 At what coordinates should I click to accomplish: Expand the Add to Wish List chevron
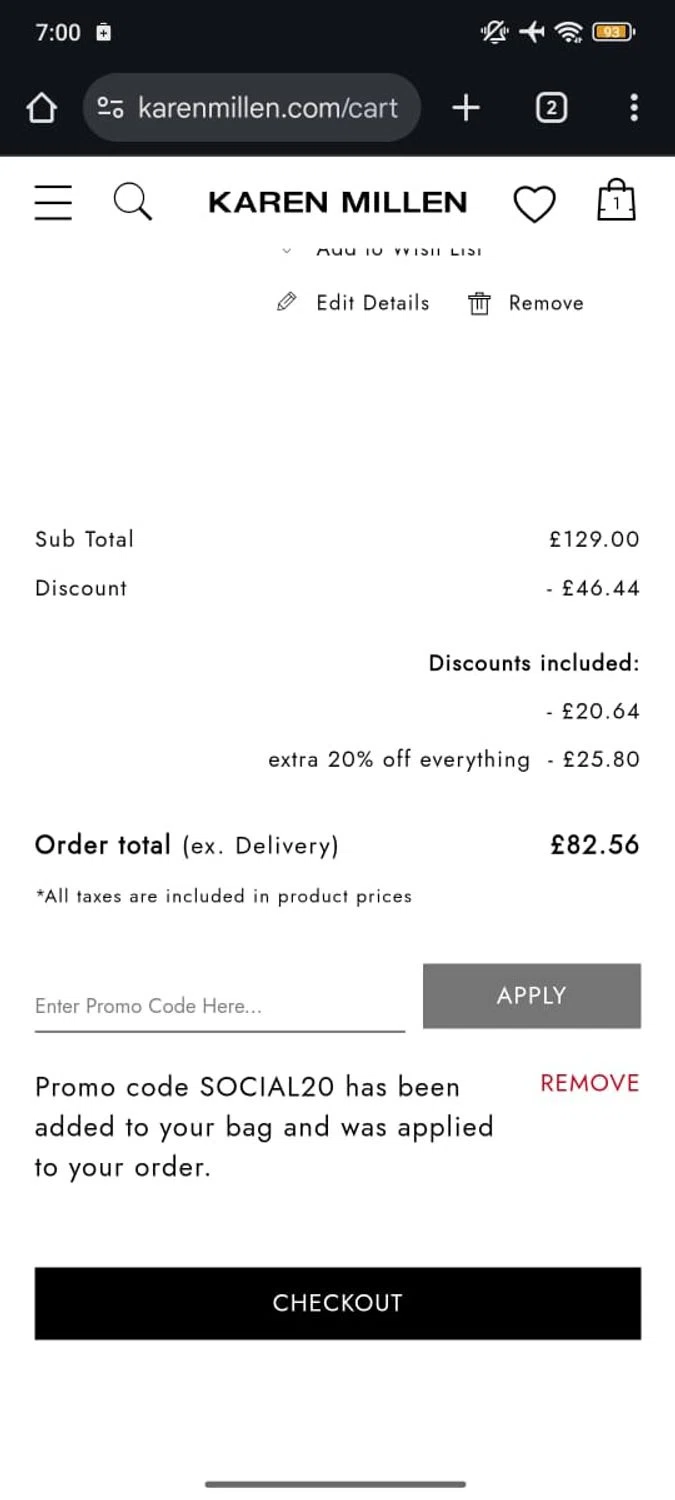(x=287, y=252)
